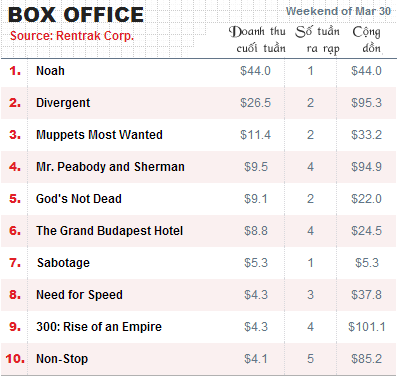Select the Noah movie title

(x=50, y=71)
